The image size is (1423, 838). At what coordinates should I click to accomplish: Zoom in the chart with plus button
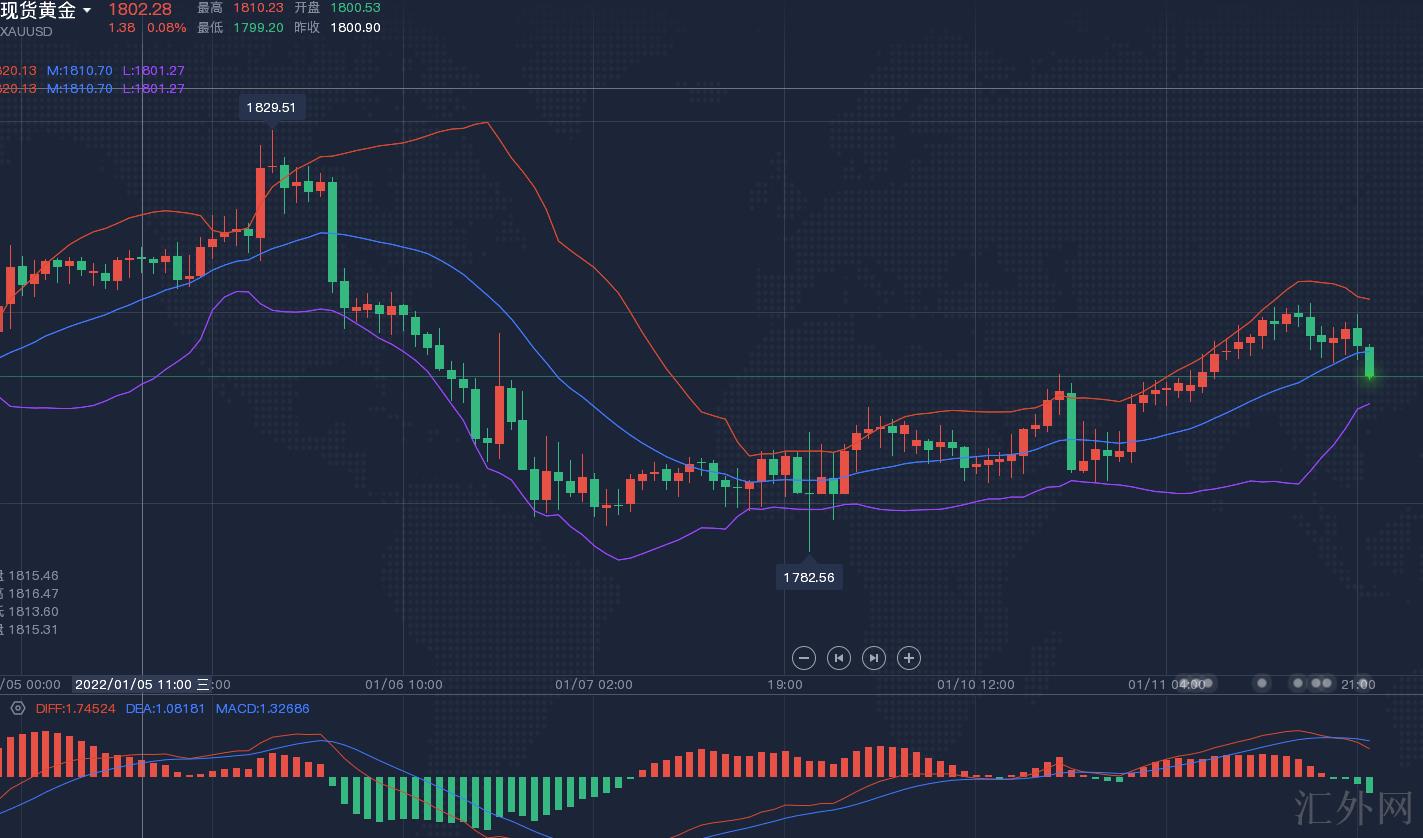coord(909,658)
